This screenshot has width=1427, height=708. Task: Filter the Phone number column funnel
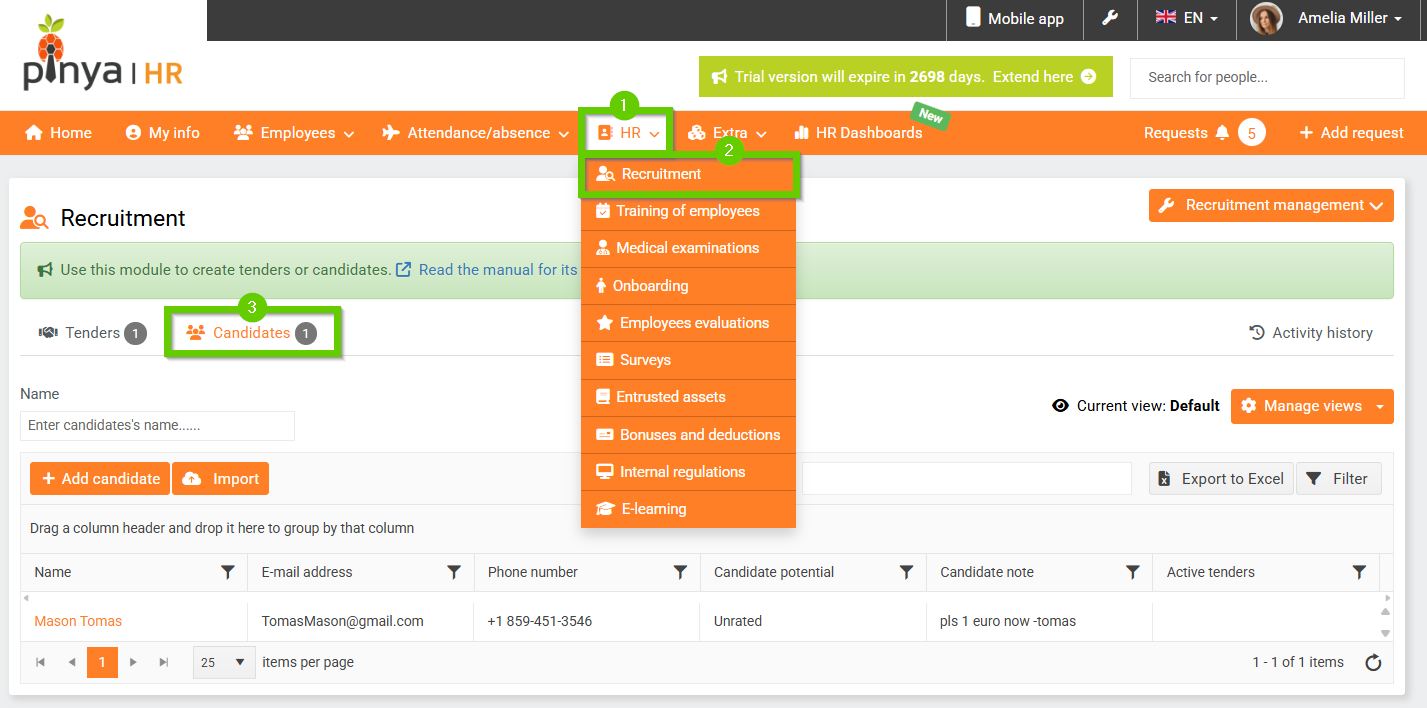(x=680, y=572)
